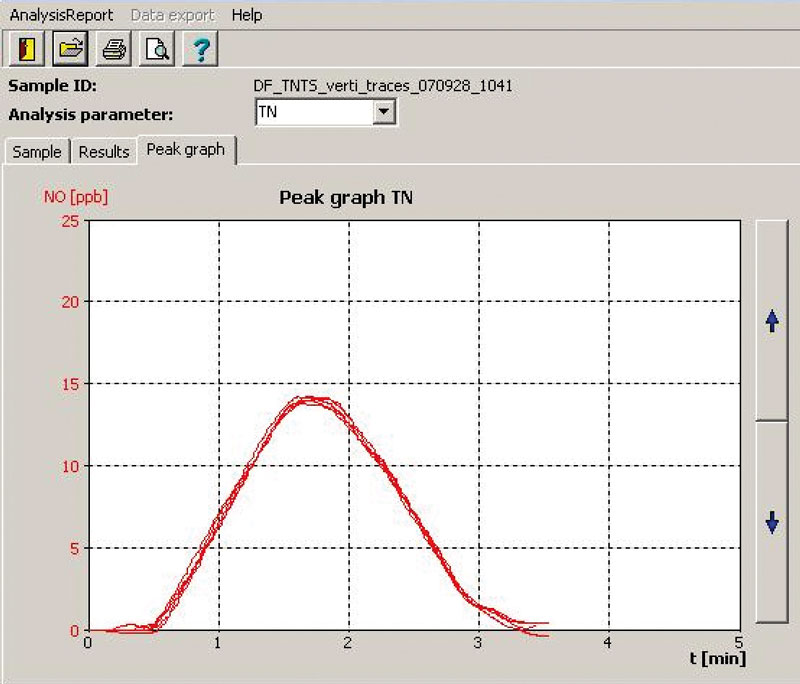The image size is (800, 684).
Task: Click the y-axis value 10
Action: 70,466
